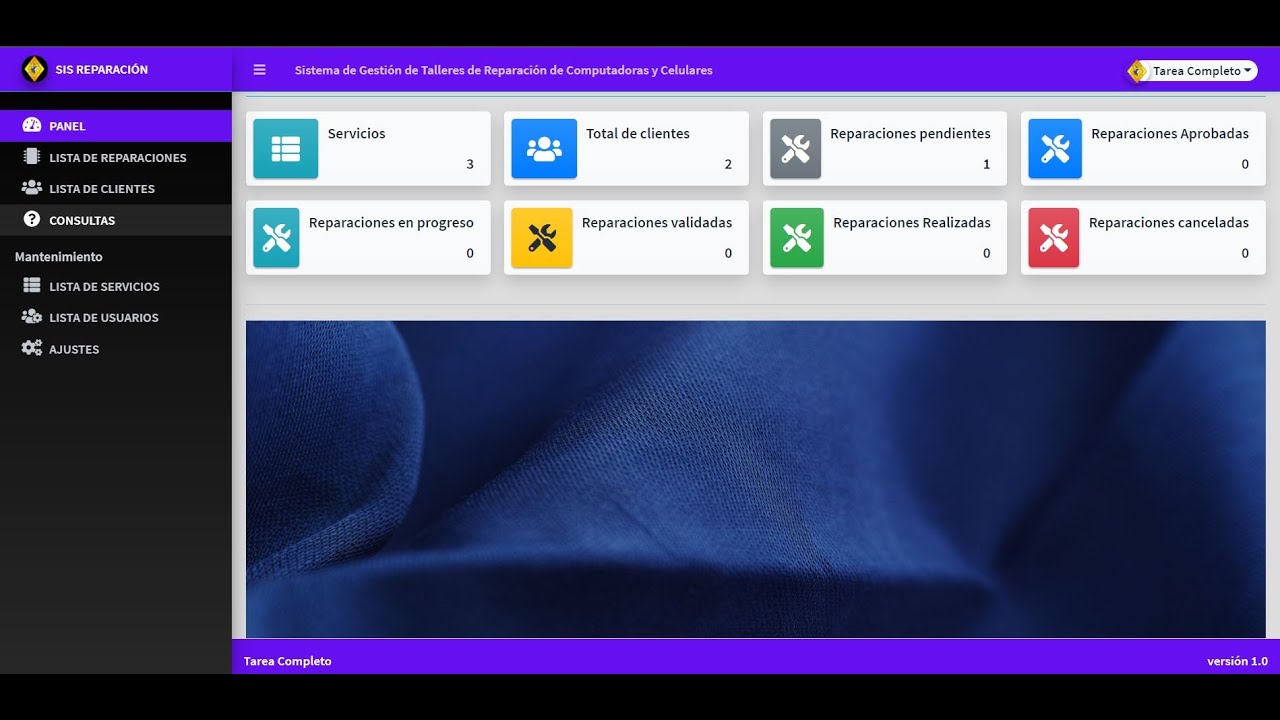Open LISTA DE CLIENTES menu item
This screenshot has width=1280, height=720.
[116, 188]
